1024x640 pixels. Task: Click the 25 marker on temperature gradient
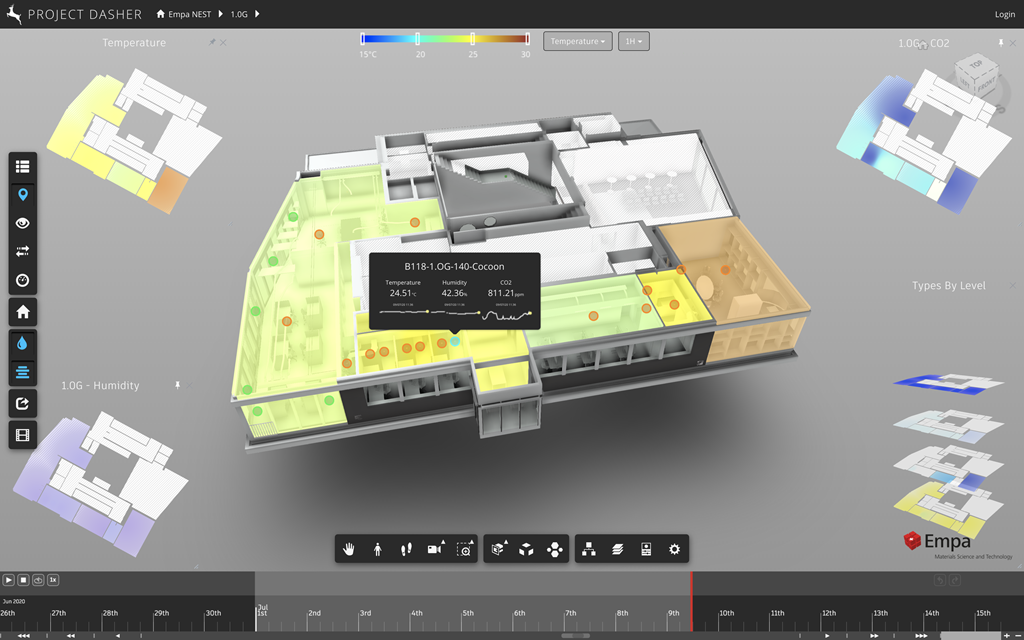coord(472,40)
